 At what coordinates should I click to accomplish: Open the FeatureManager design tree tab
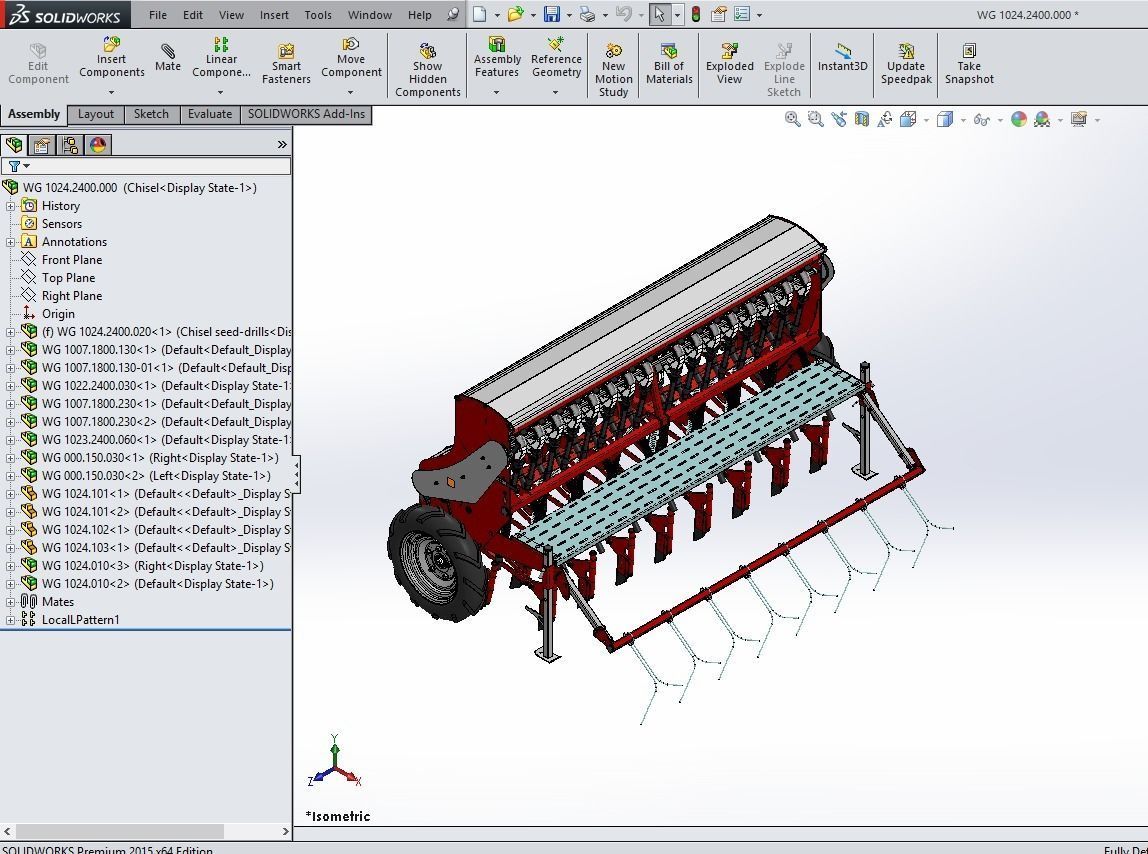[x=14, y=144]
